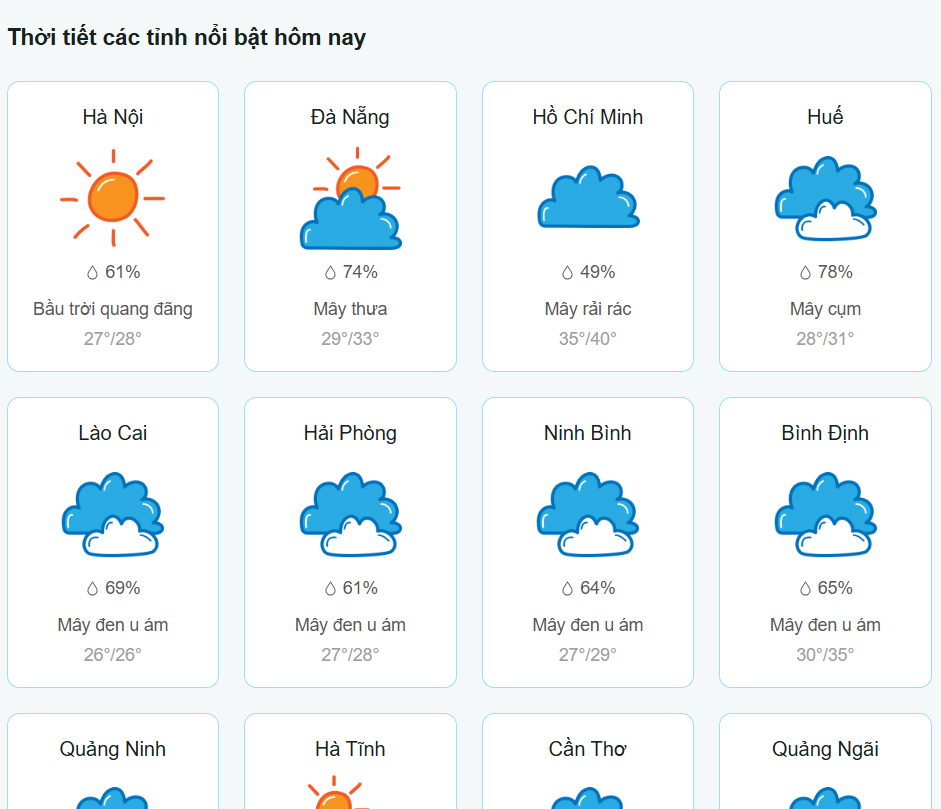Select the Cần Thơ city name
Image resolution: width=941 pixels, height=809 pixels.
coord(588,749)
